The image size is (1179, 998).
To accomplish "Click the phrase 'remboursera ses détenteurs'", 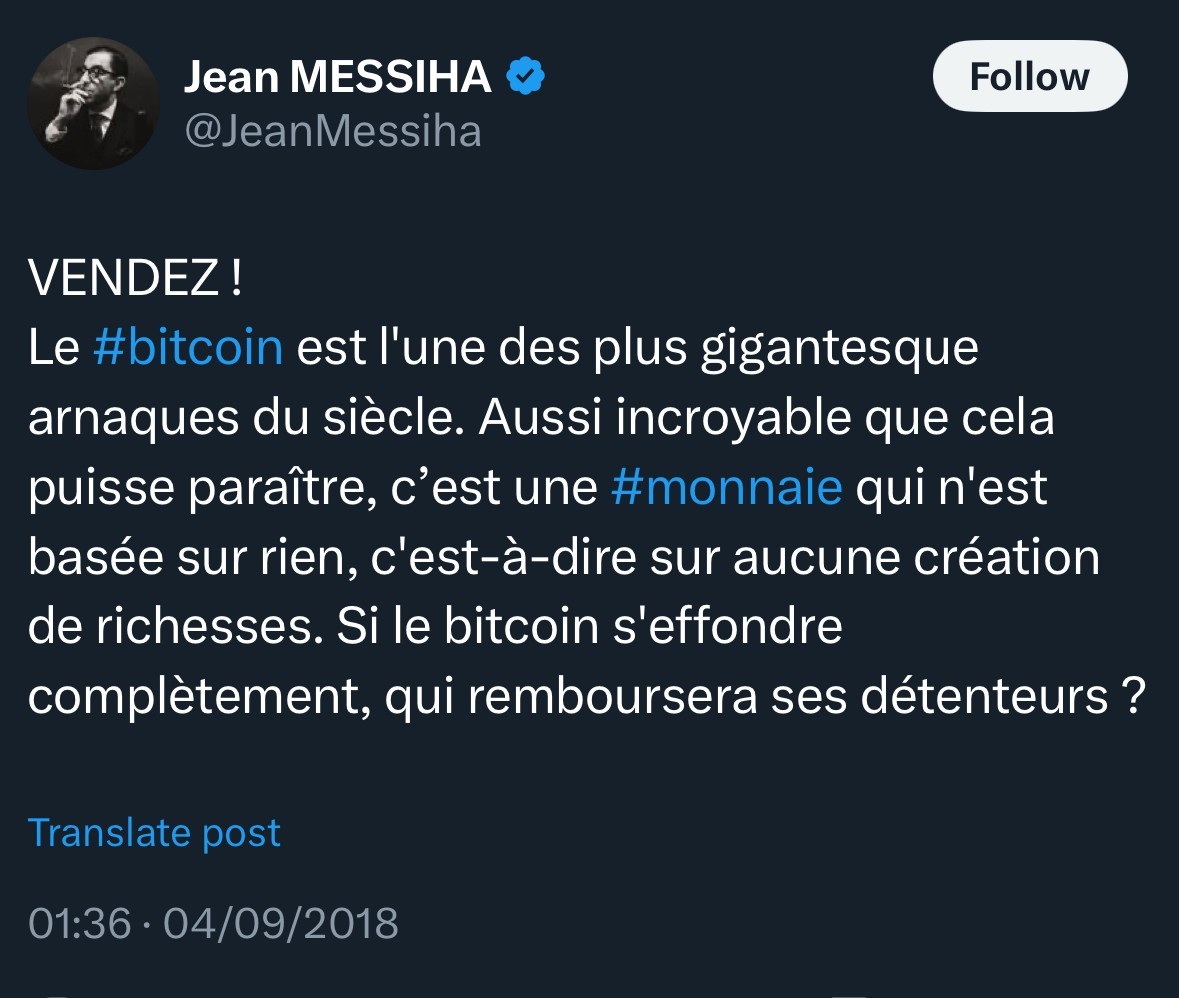I will coord(785,698).
